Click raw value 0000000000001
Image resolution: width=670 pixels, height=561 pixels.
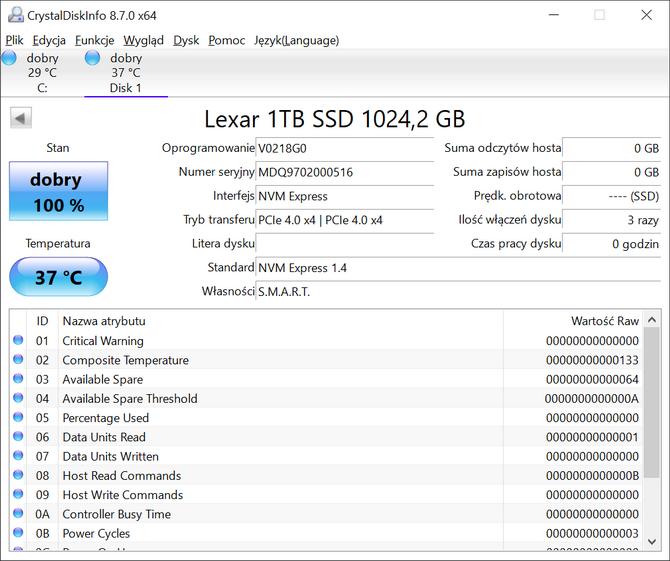pyautogui.click(x=592, y=437)
